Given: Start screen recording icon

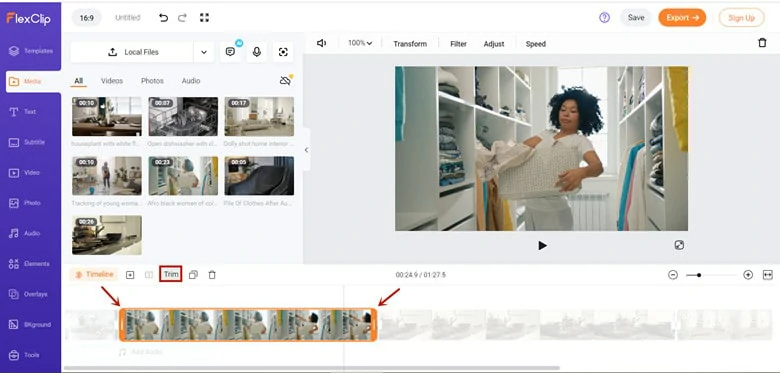Looking at the screenshot, I should coord(283,52).
